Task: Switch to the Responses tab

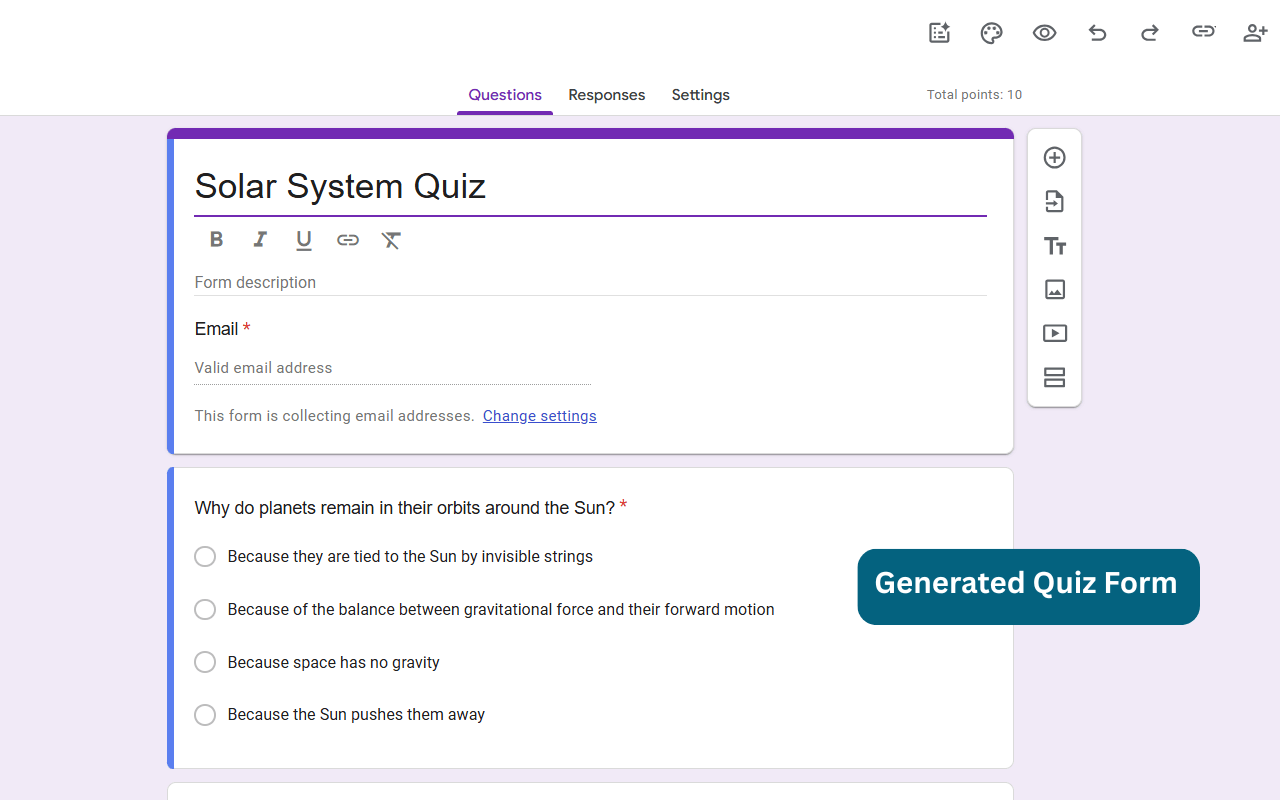Action: [606, 95]
